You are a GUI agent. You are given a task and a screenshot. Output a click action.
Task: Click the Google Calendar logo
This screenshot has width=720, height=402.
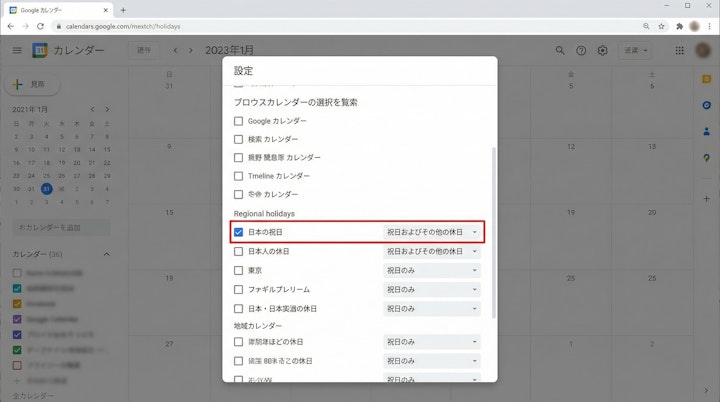(40, 50)
